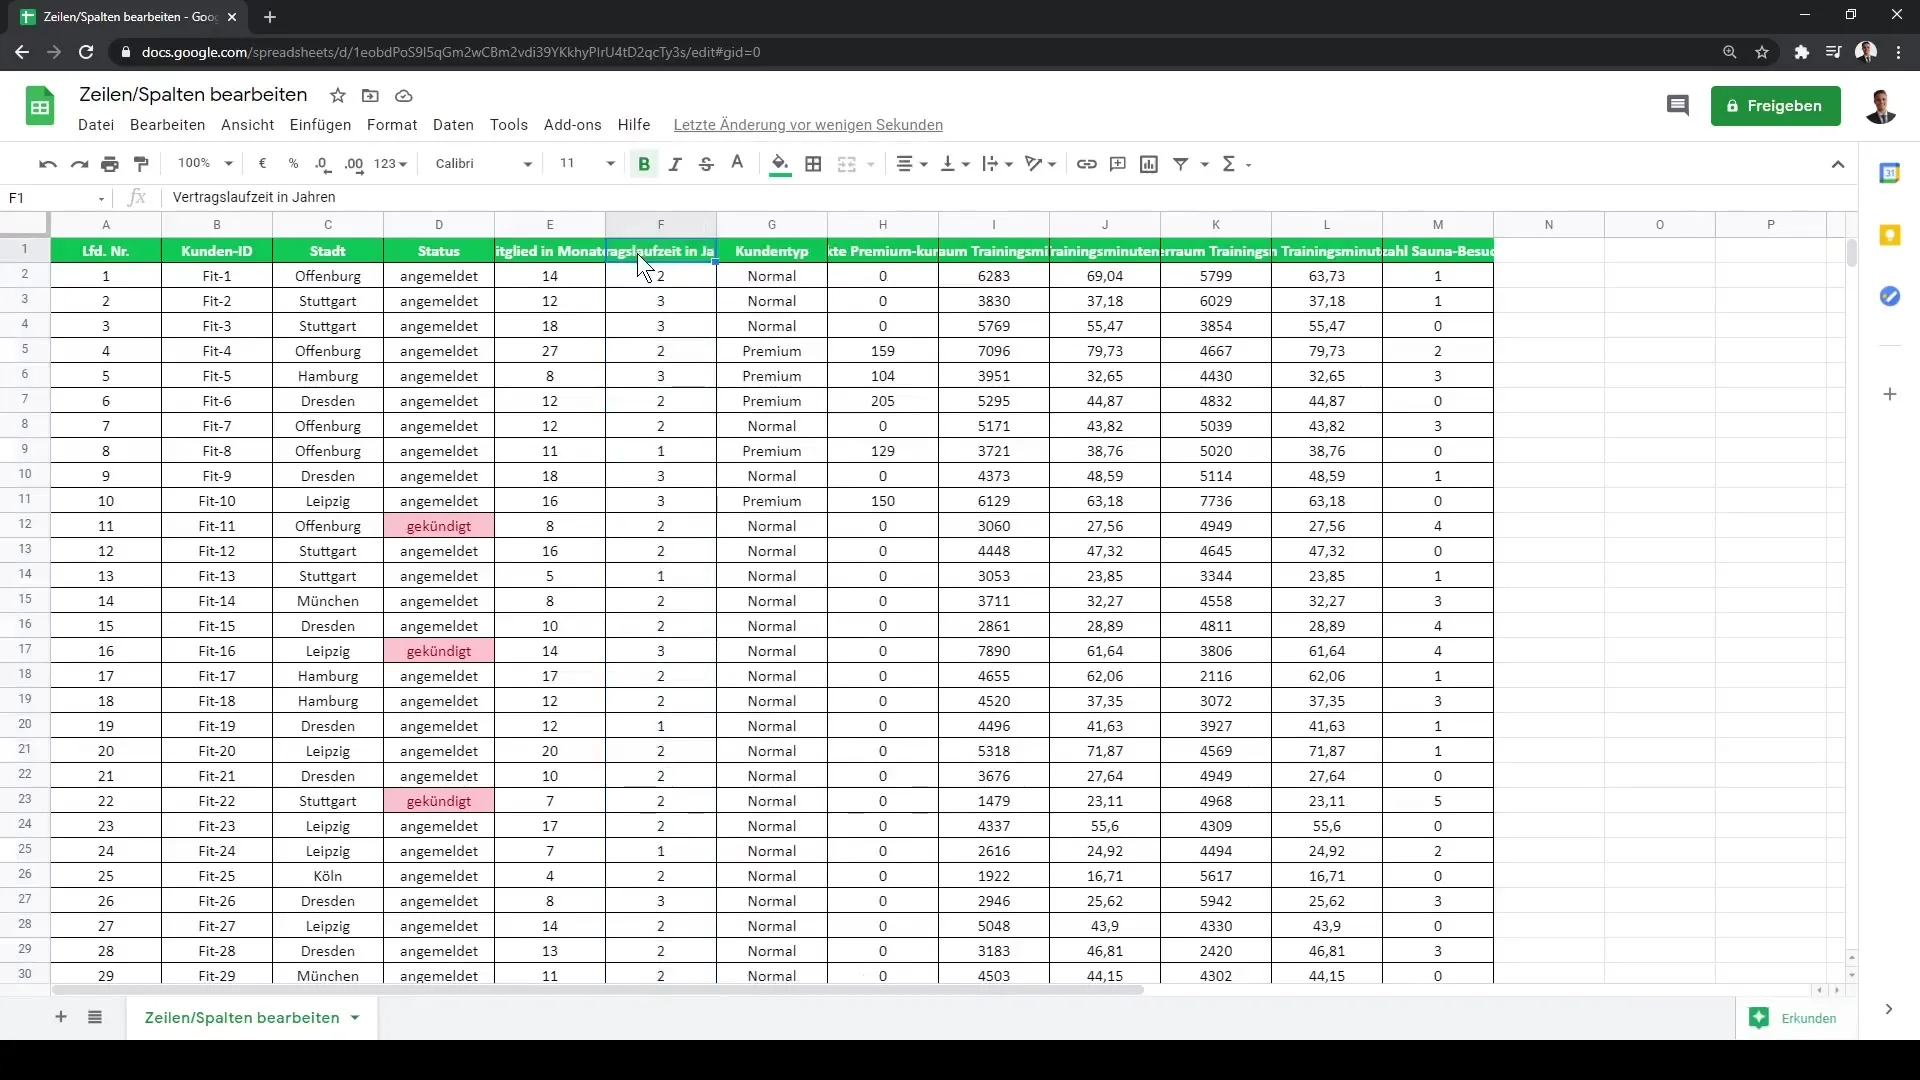Click the sum/functions icon
Image resolution: width=1920 pixels, height=1080 pixels.
1229,164
